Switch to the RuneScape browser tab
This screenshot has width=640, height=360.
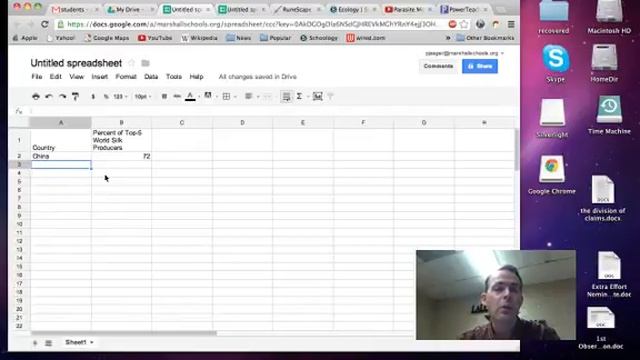297,9
